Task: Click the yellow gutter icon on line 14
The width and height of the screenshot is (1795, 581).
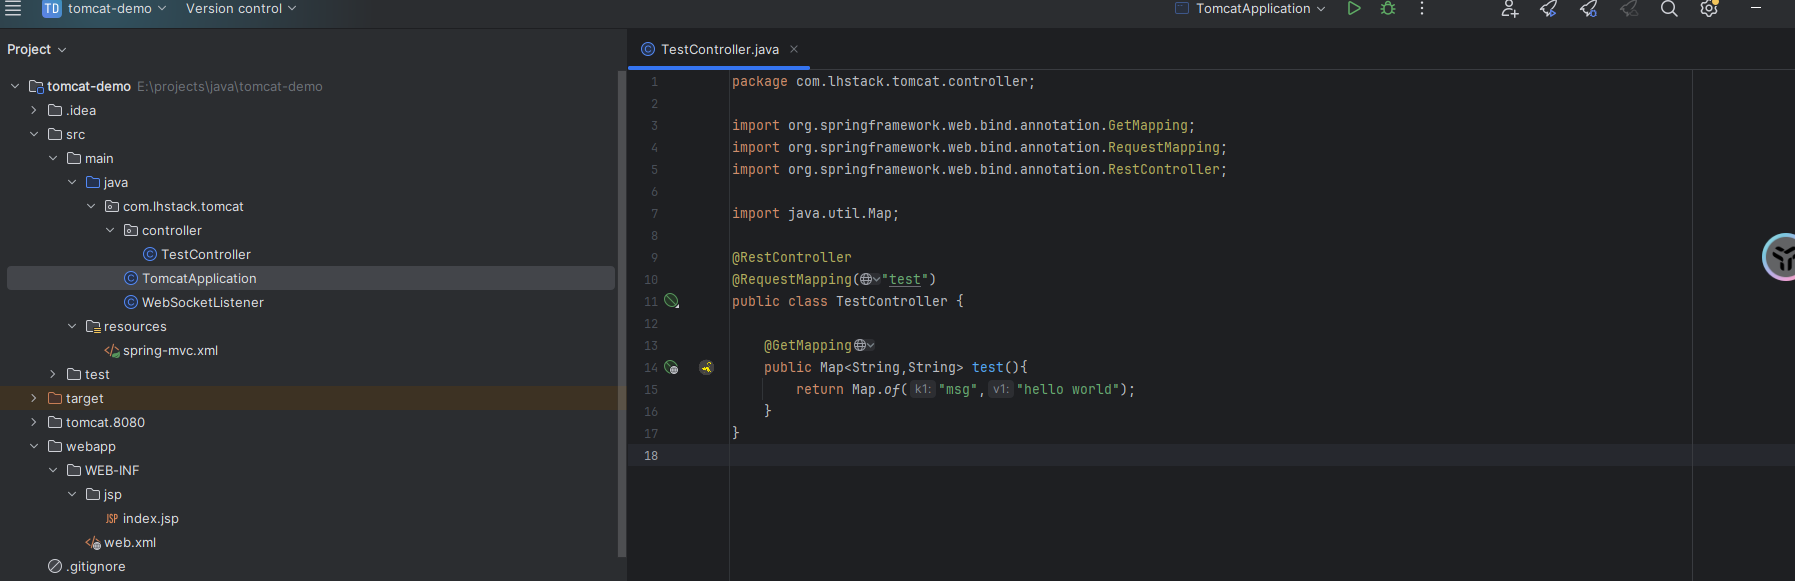Action: [x=706, y=368]
